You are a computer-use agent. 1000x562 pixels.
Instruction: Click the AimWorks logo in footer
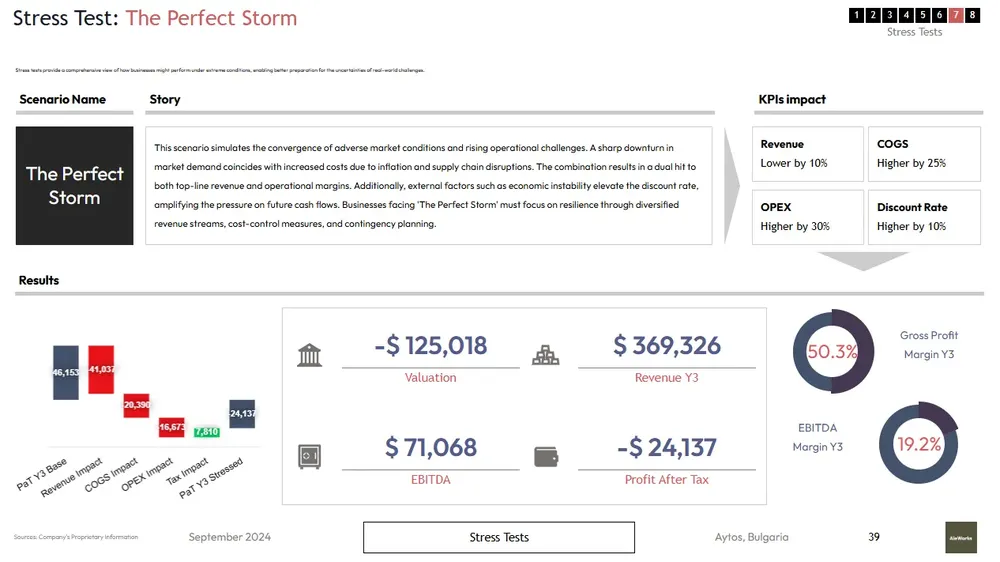tap(960, 537)
